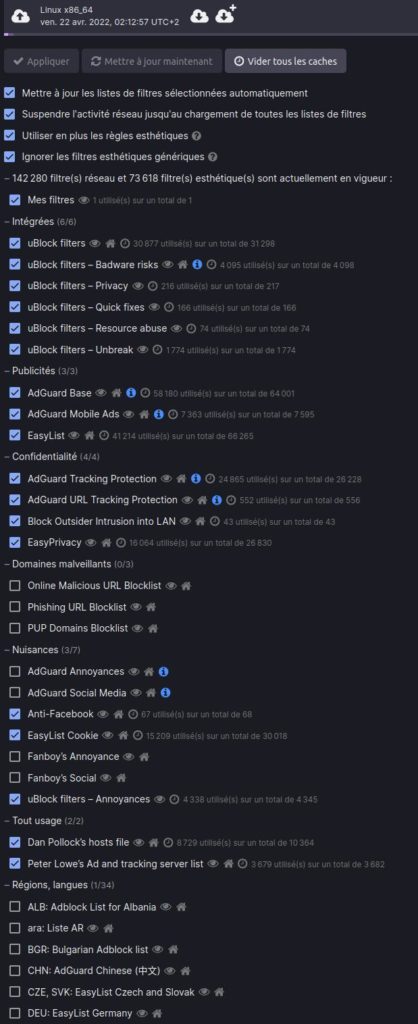Uncheck the EasyList Cookie checkbox

tap(15, 735)
